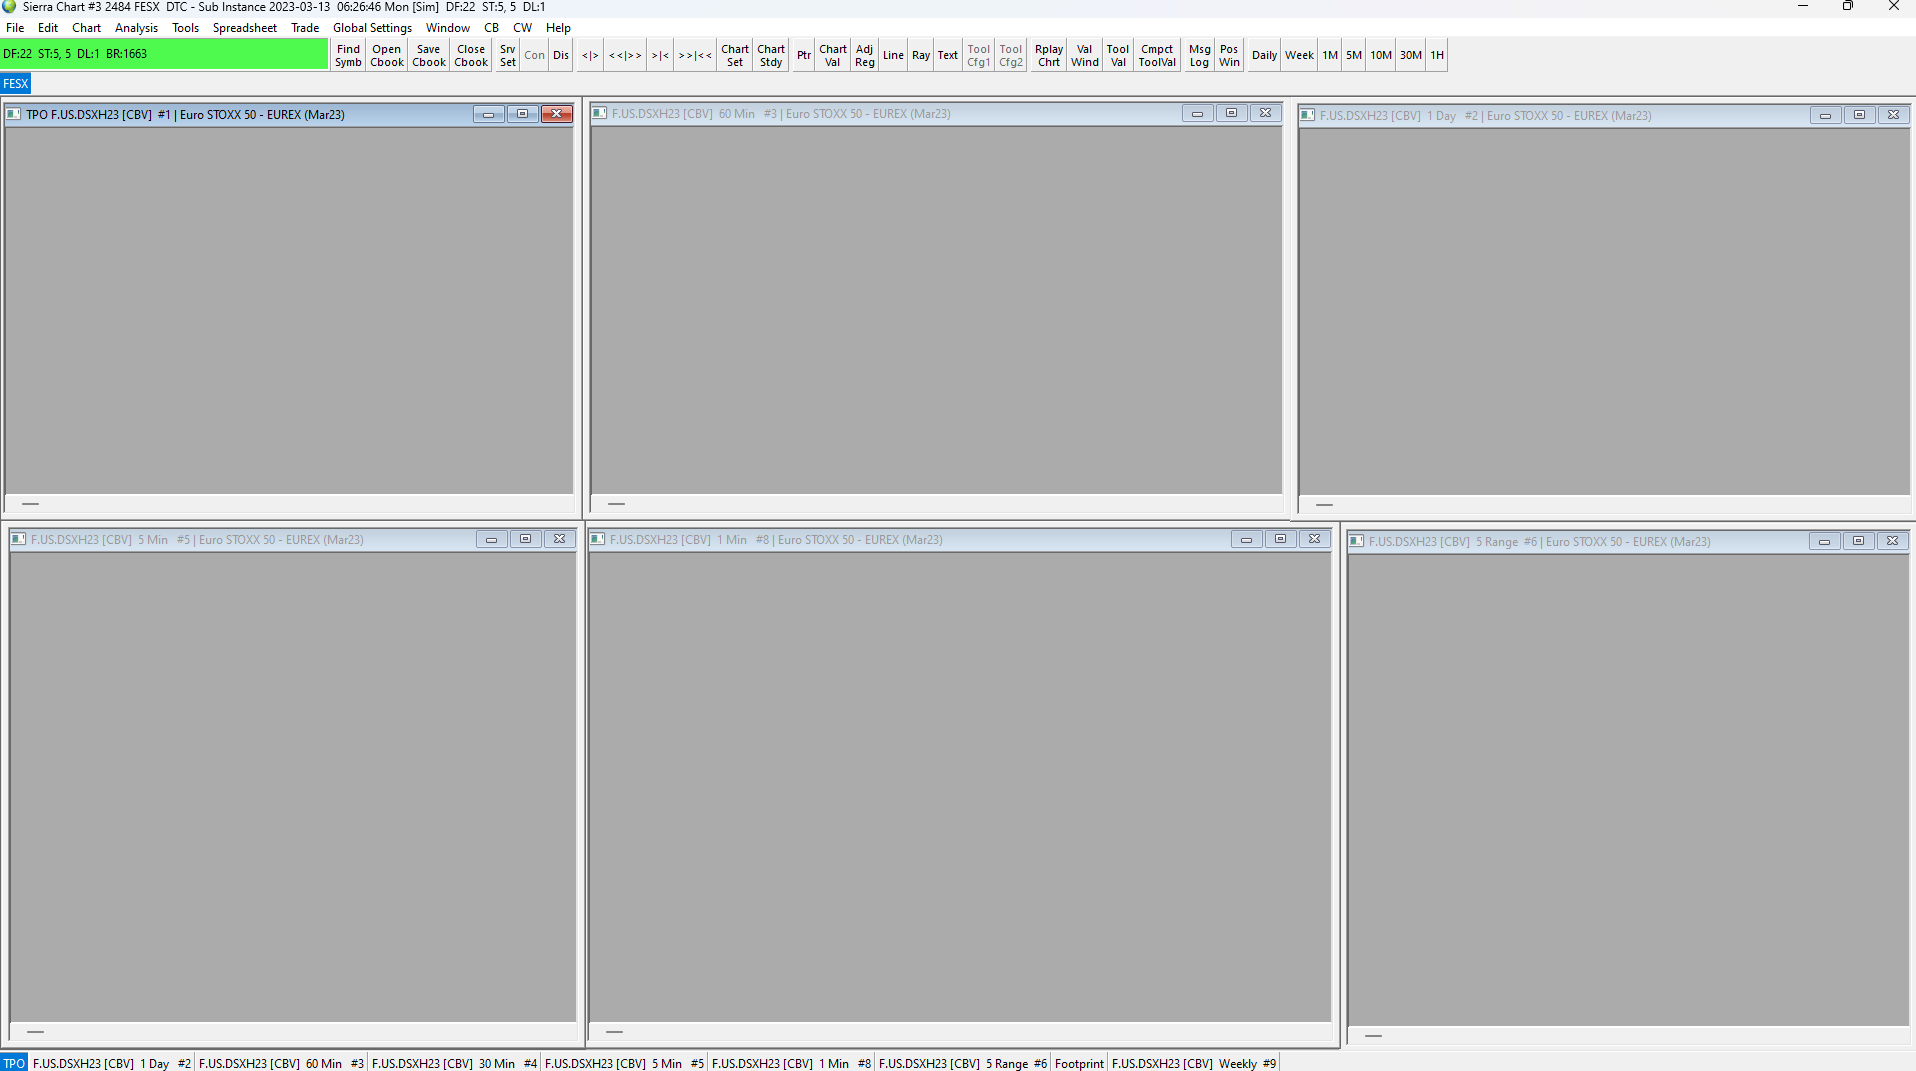This screenshot has height=1071, width=1916.
Task: Switch to 1 Min #8 chart tab
Action: coord(791,1063)
